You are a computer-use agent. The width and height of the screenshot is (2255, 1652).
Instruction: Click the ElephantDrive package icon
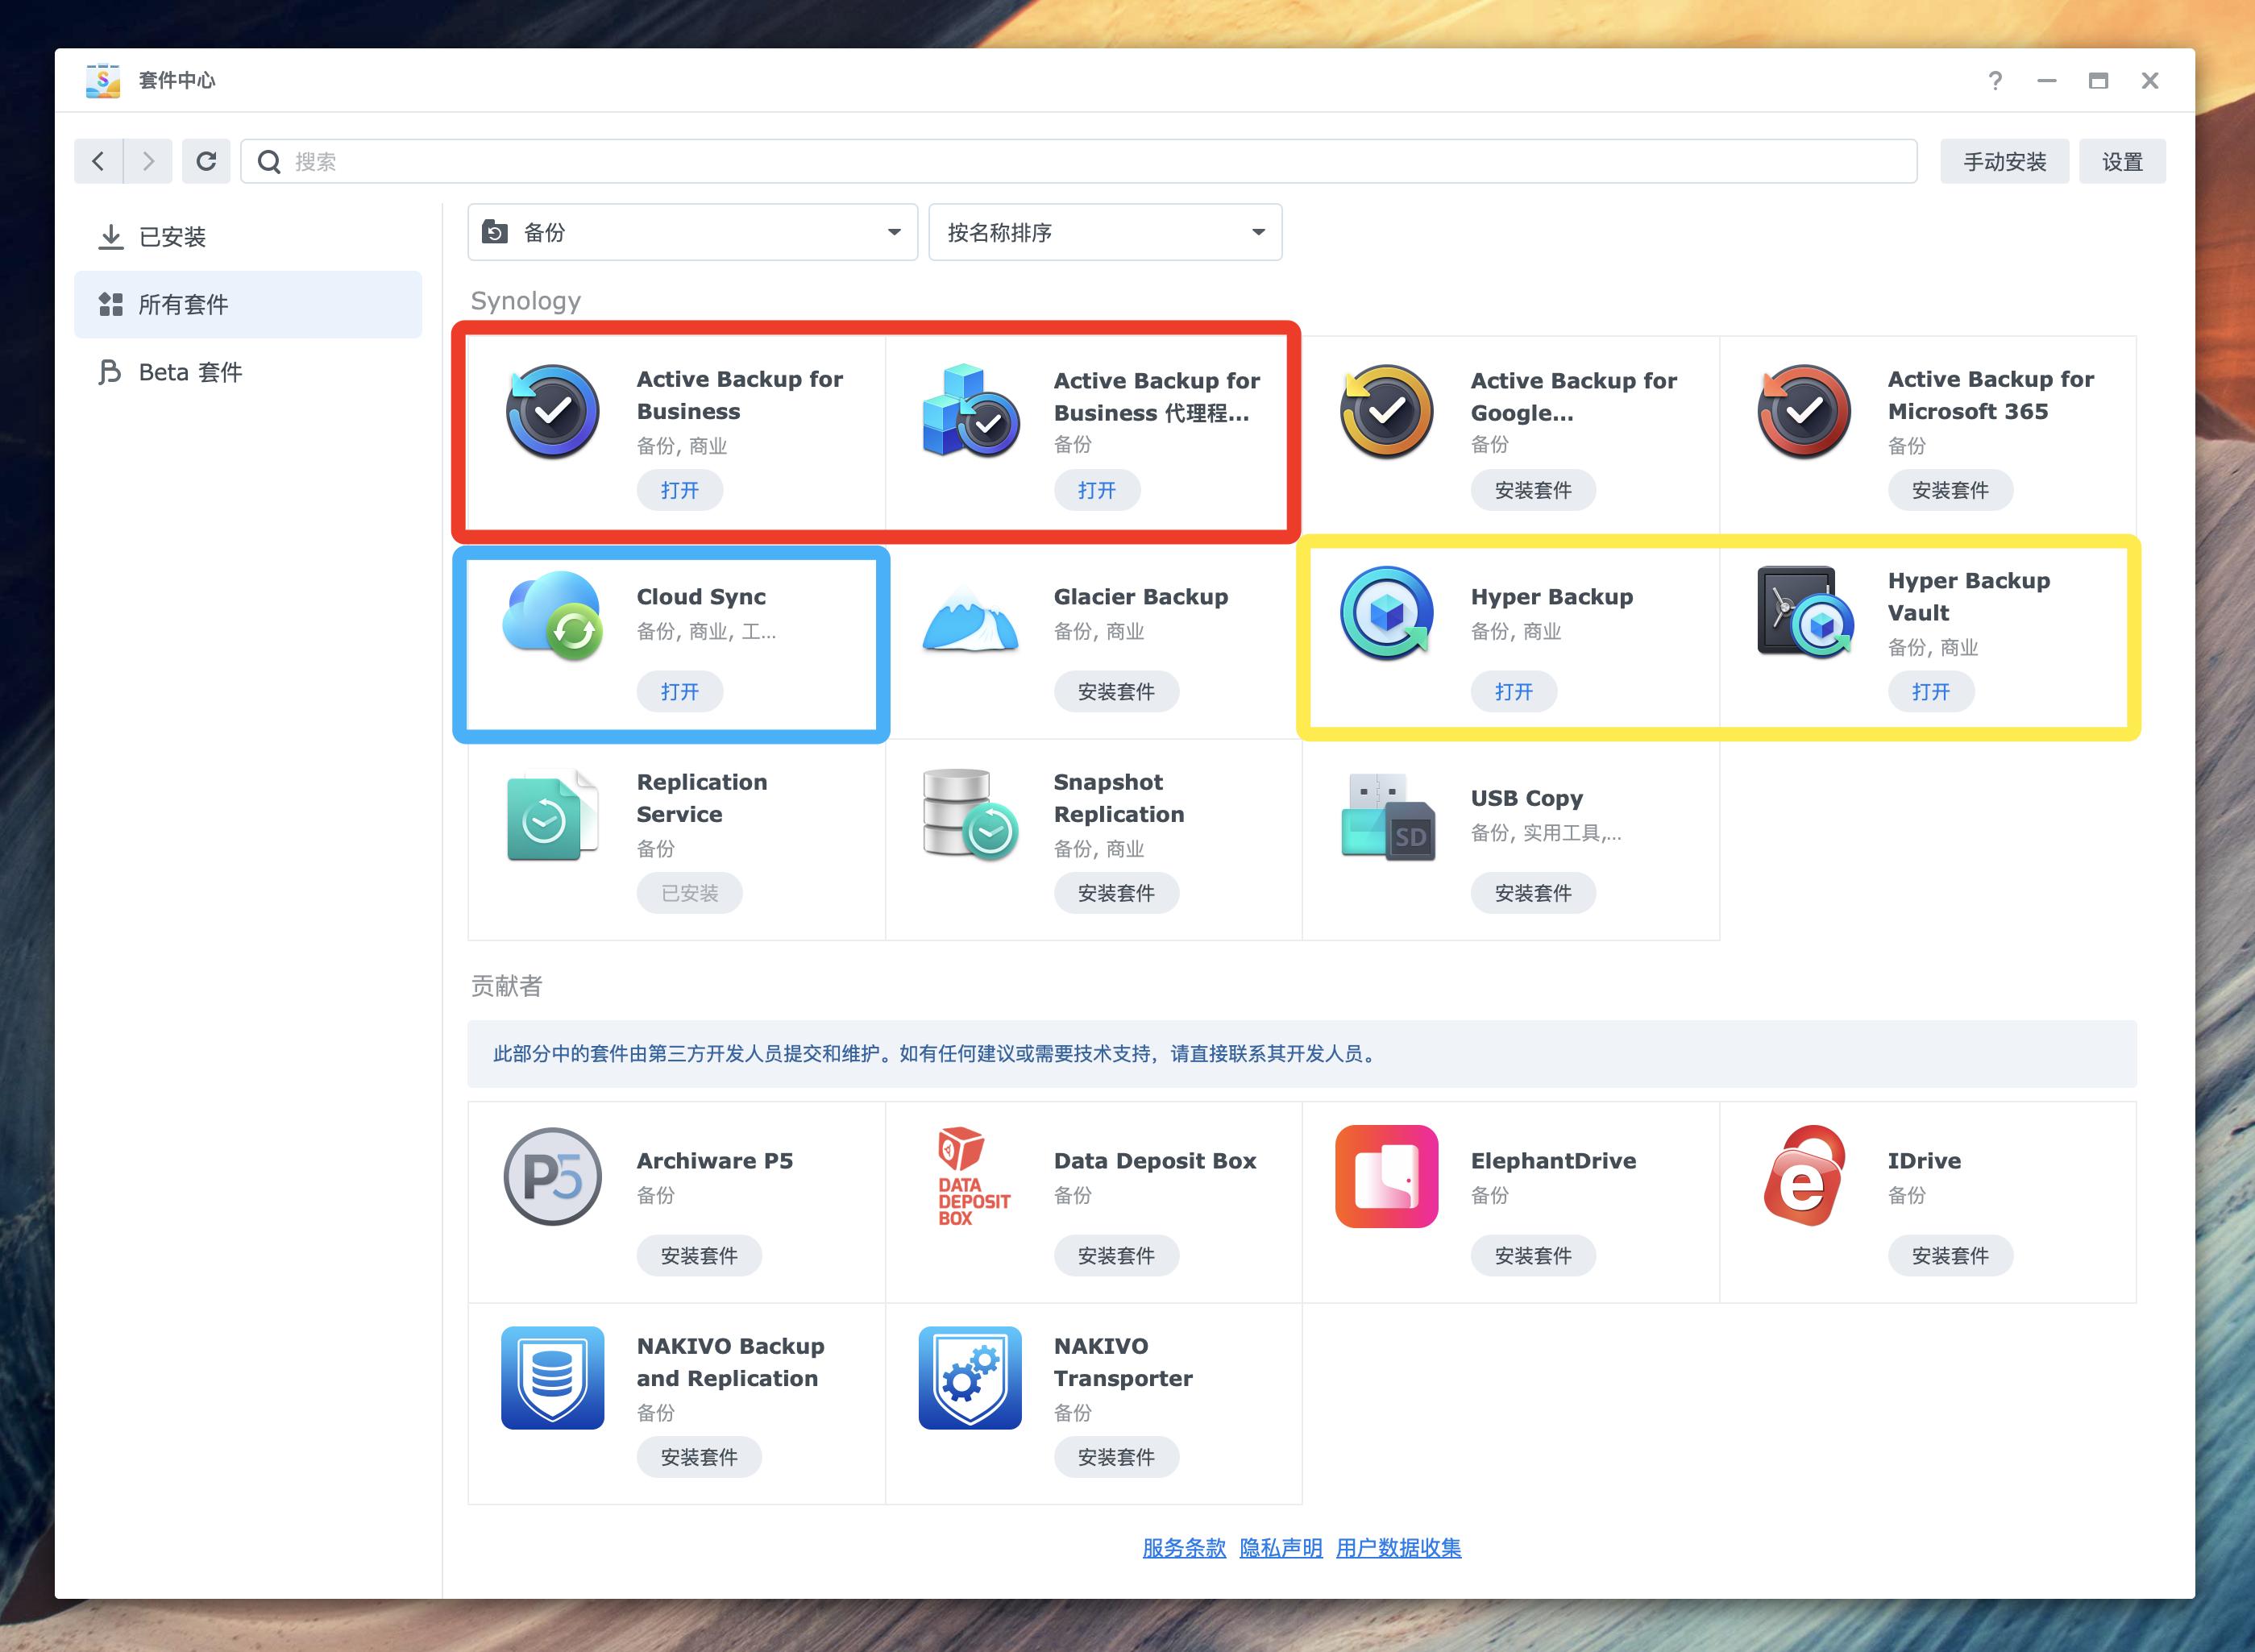(1386, 1176)
